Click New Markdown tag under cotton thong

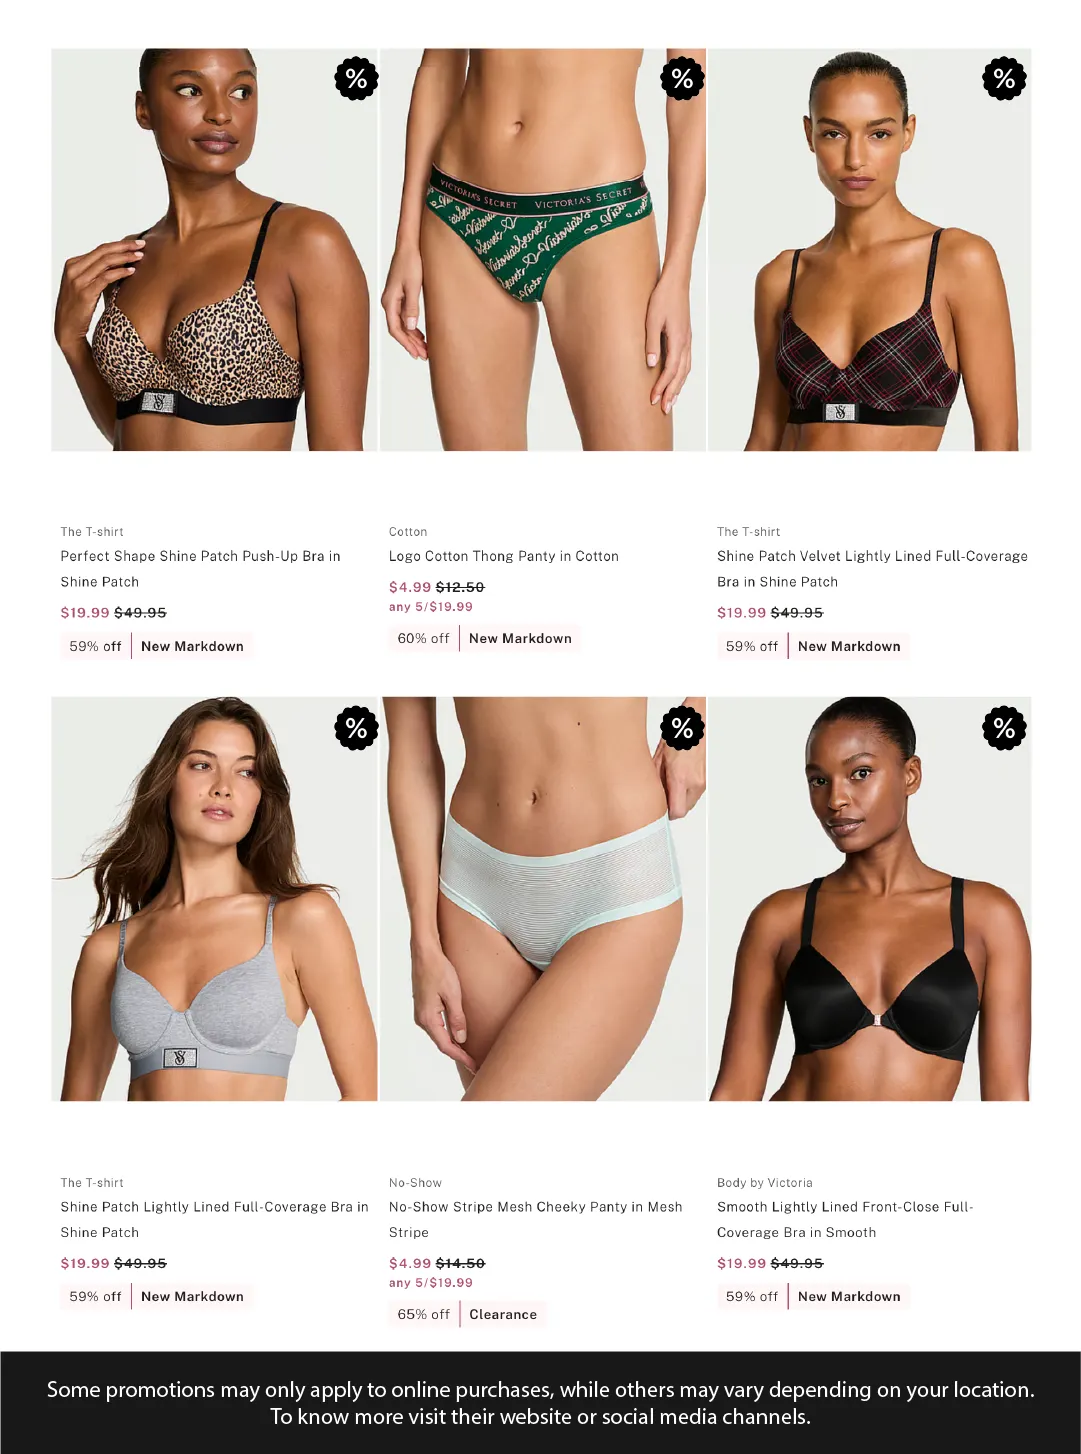(520, 638)
